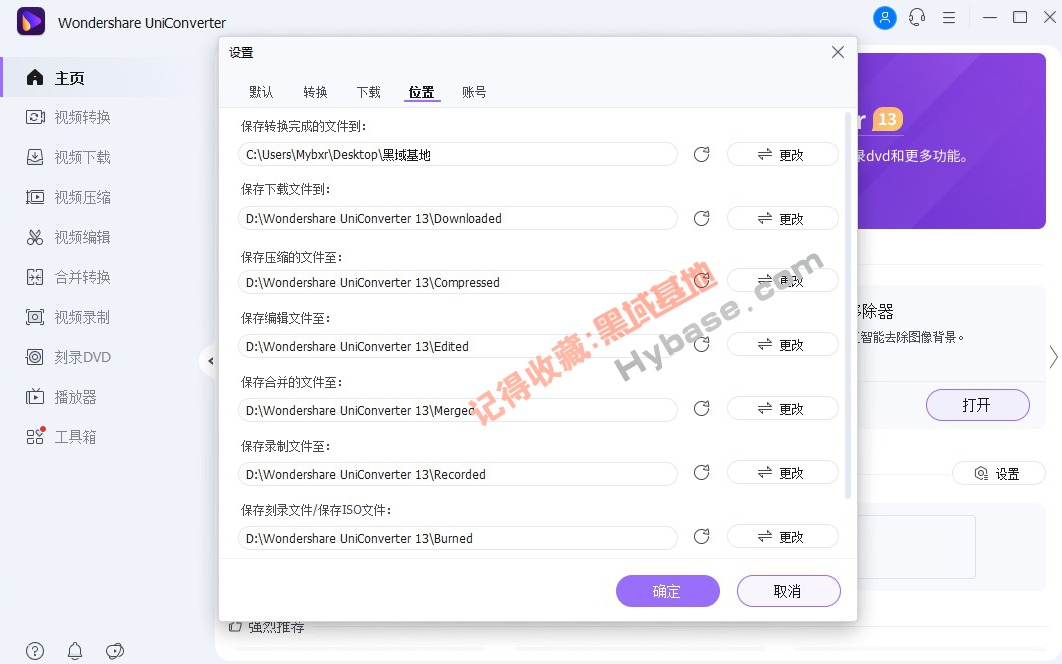
Task: Open 视频编辑 scissors item
Action: pyautogui.click(x=68, y=237)
